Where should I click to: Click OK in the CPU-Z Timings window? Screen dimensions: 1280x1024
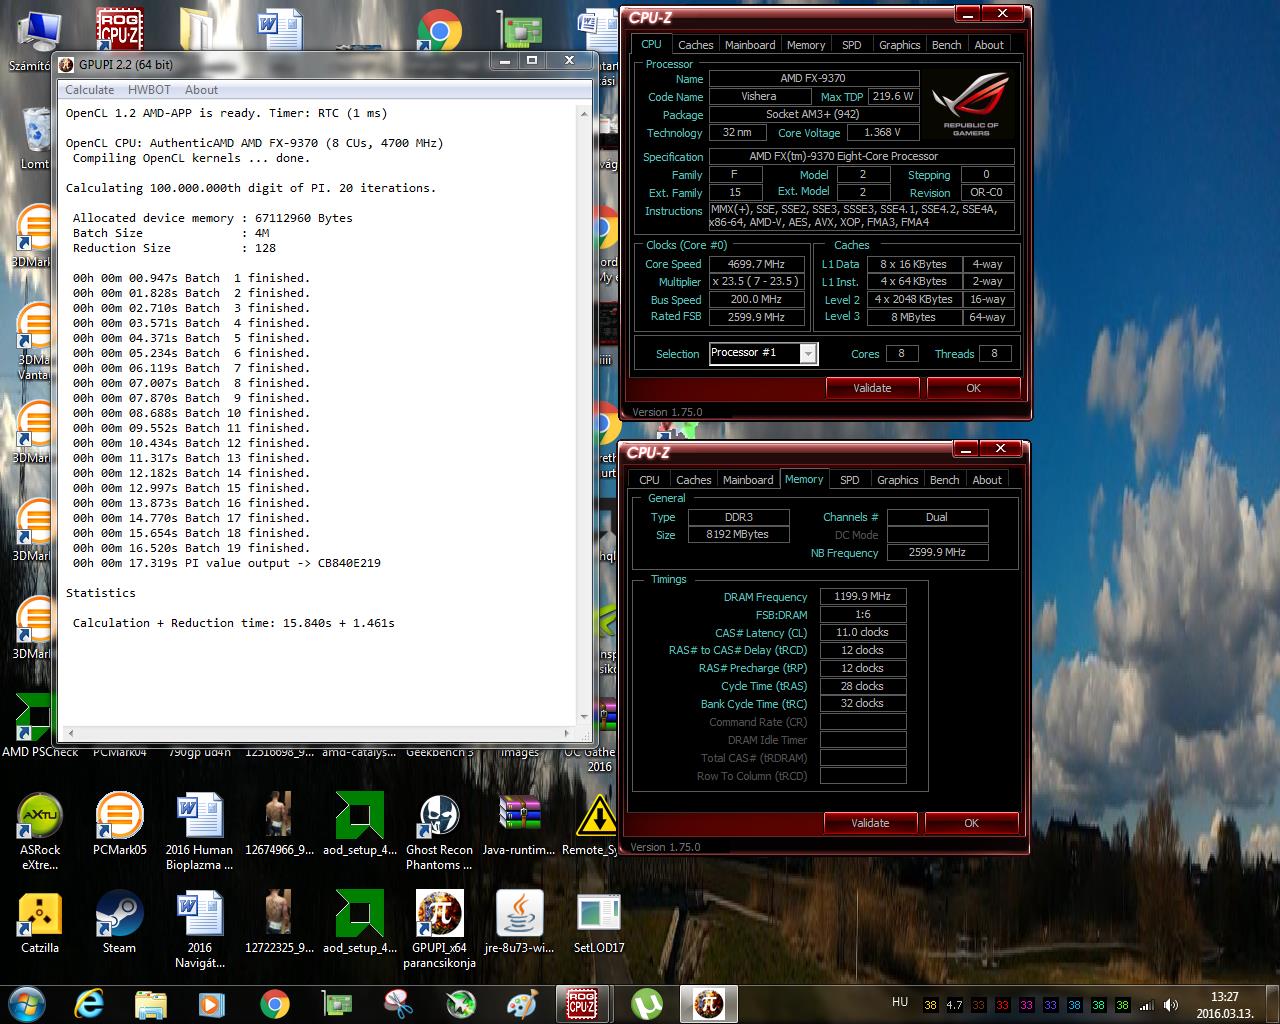(x=971, y=823)
